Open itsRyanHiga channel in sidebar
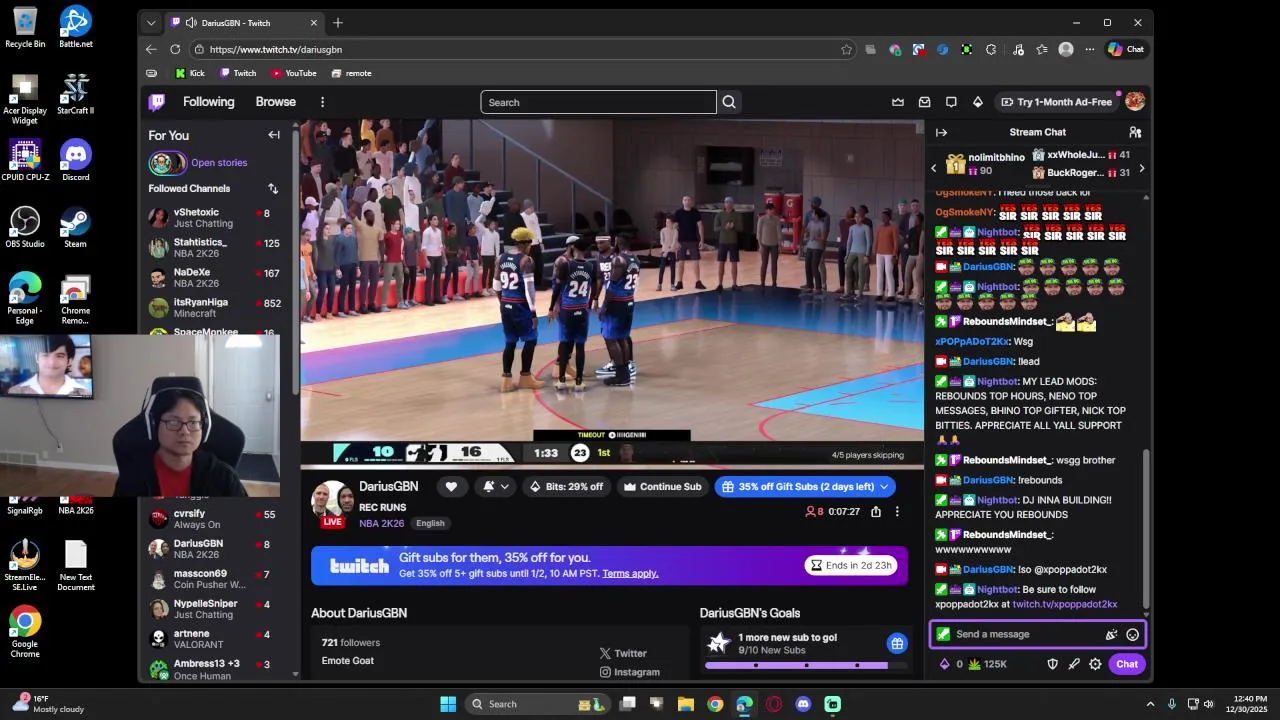1280x720 pixels. click(x=215, y=308)
